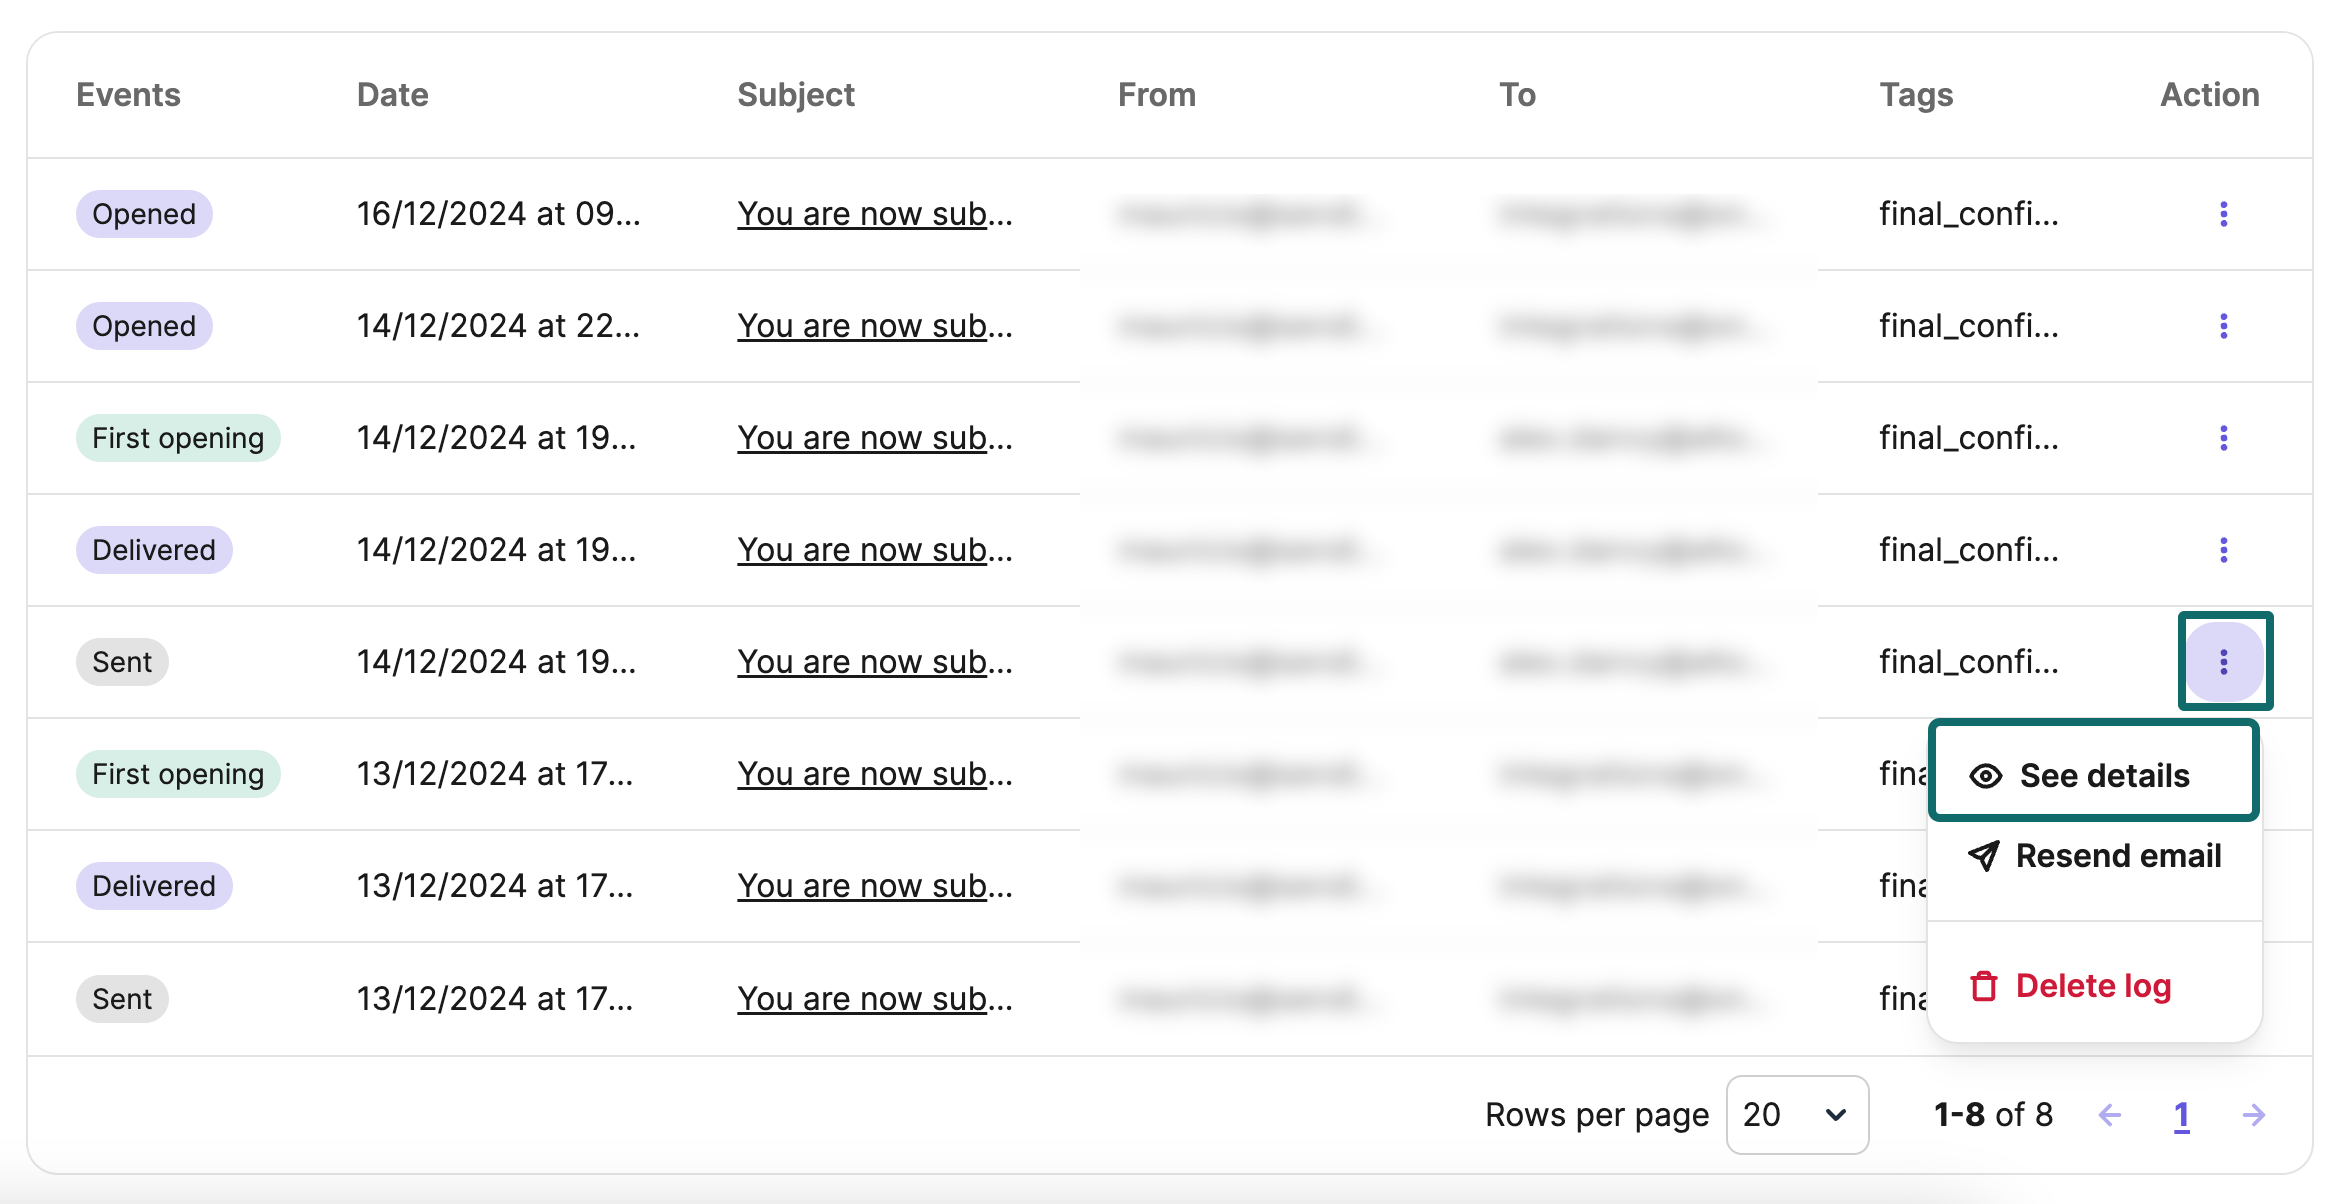Click the Opened badge in 16/12/2024 row
2346x1204 pixels.
144,214
